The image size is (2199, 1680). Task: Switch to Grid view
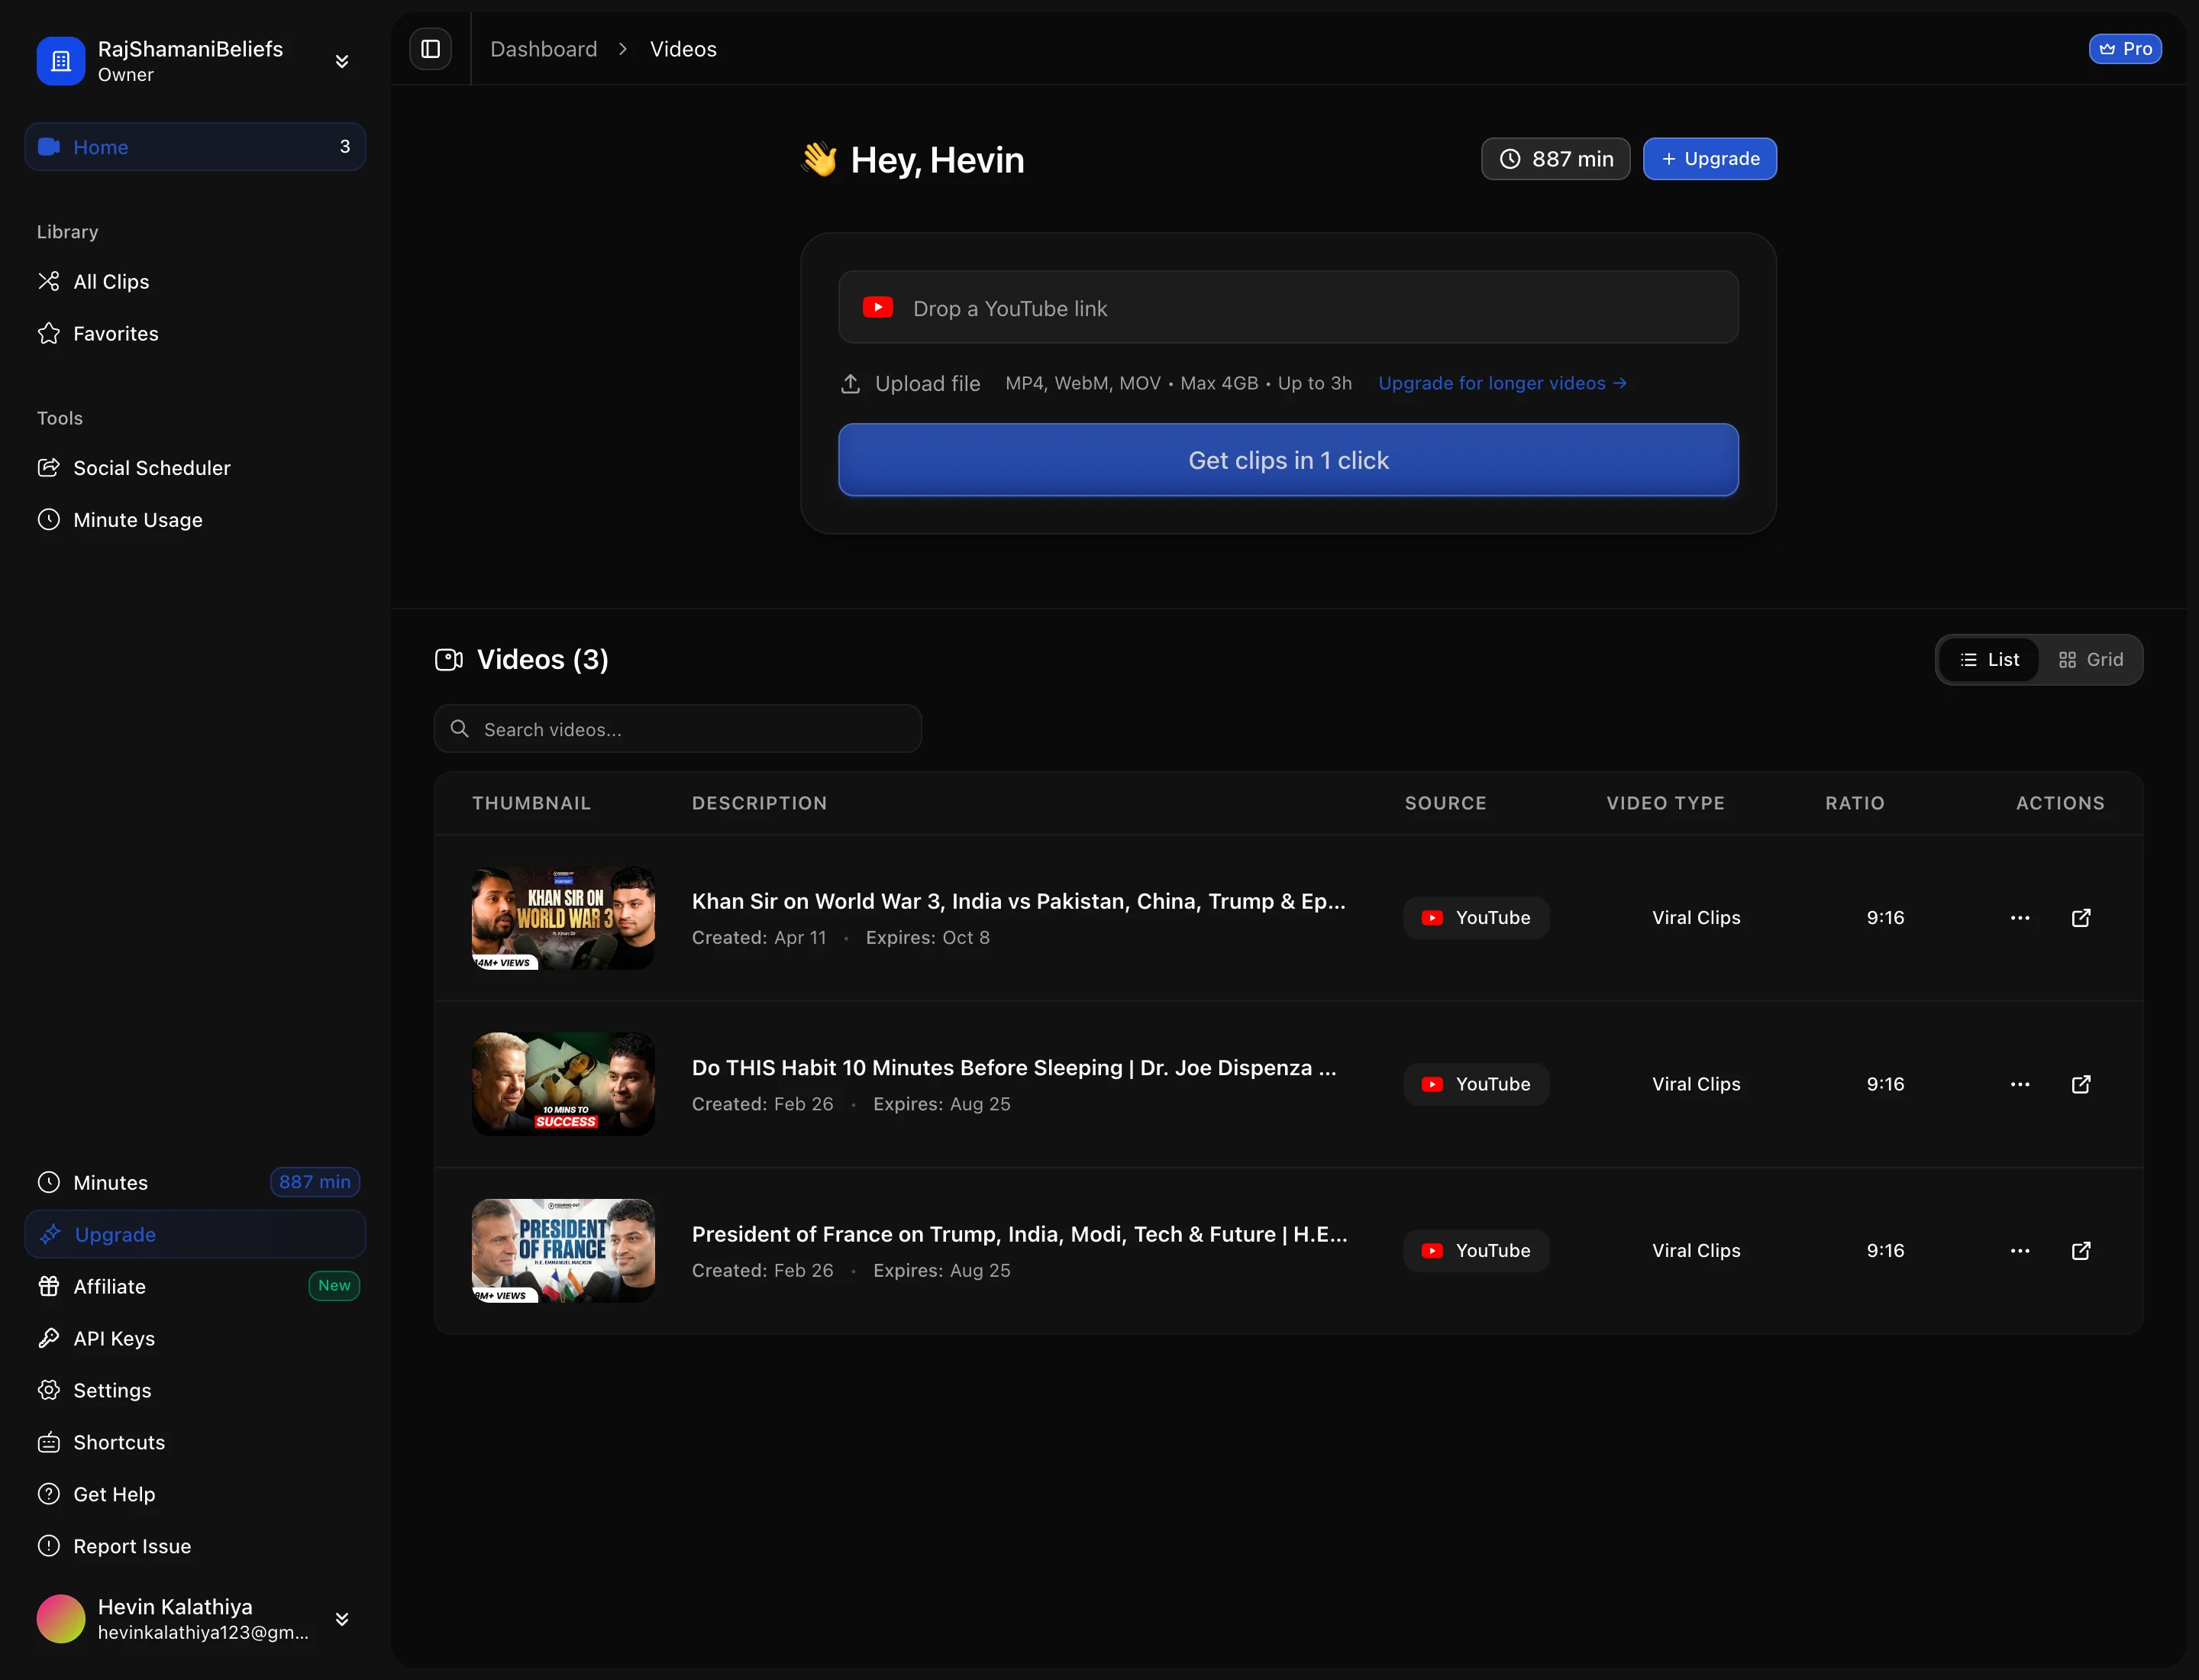click(2091, 660)
